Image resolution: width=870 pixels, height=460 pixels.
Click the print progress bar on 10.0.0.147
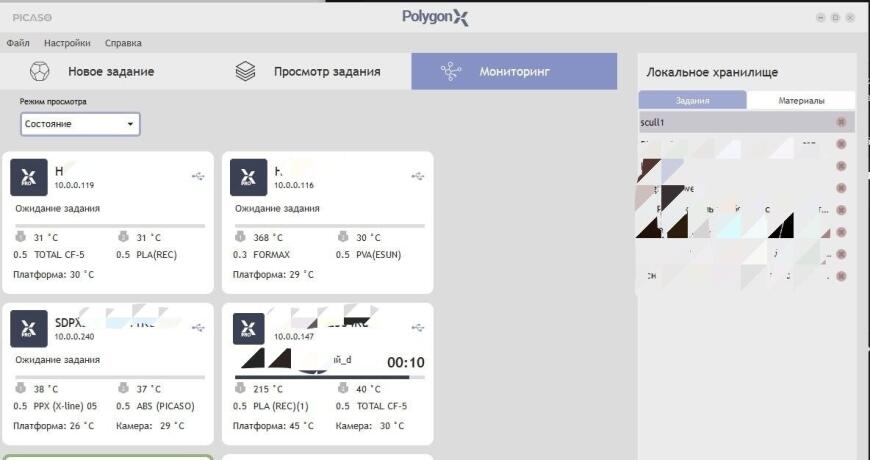click(x=330, y=377)
